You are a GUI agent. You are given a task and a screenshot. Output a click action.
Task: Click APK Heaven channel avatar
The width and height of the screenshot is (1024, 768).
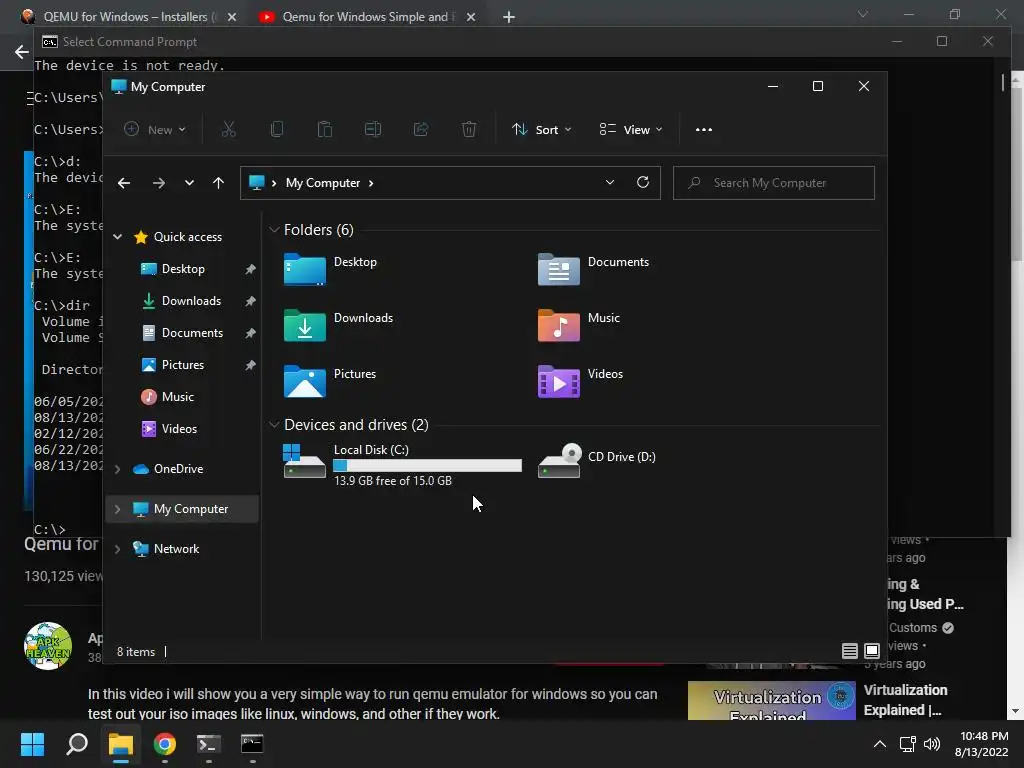coord(47,646)
